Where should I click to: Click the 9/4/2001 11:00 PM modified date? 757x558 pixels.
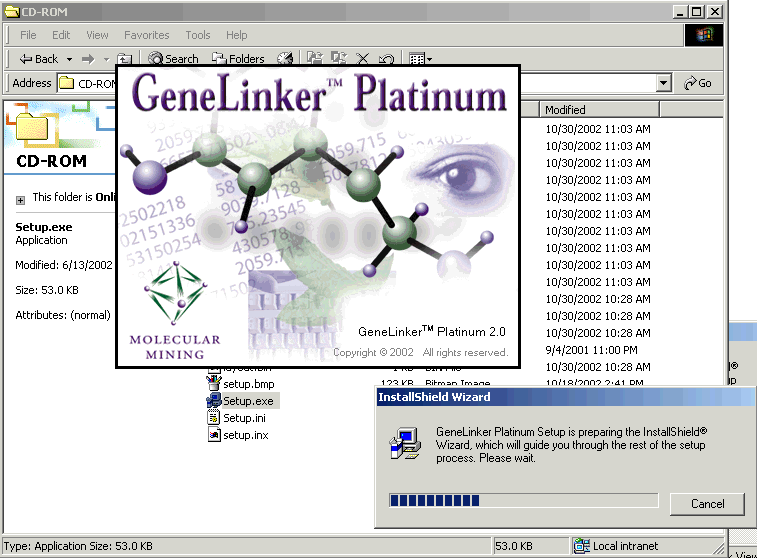591,350
